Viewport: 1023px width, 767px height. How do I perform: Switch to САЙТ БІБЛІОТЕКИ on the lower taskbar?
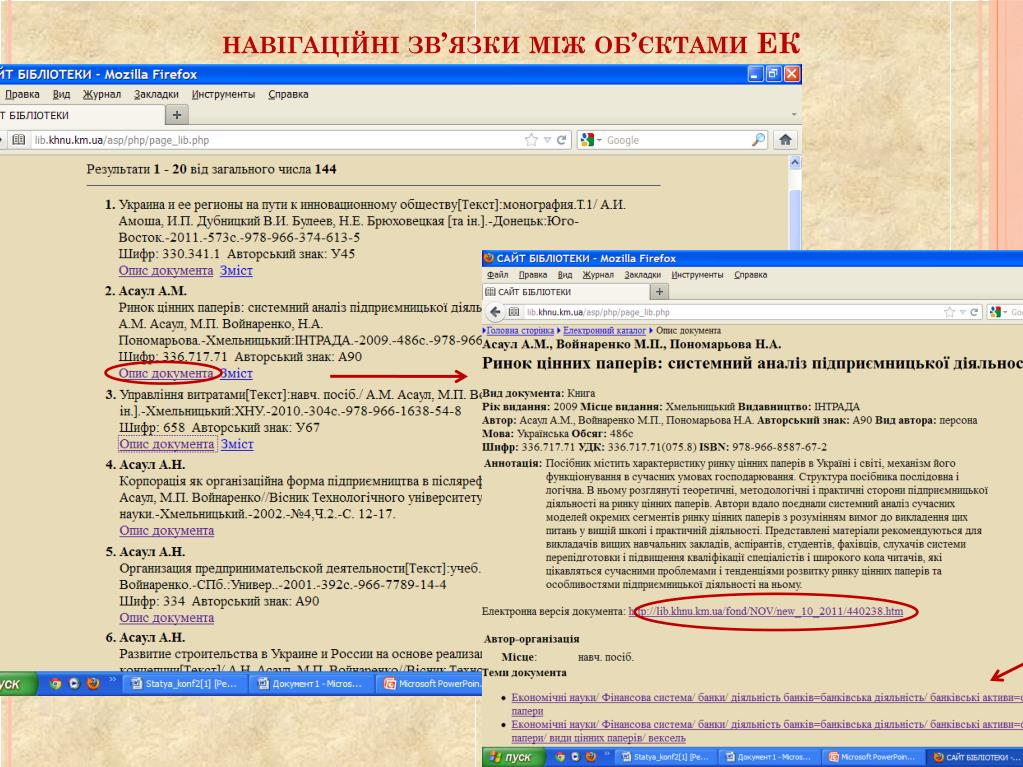[975, 757]
